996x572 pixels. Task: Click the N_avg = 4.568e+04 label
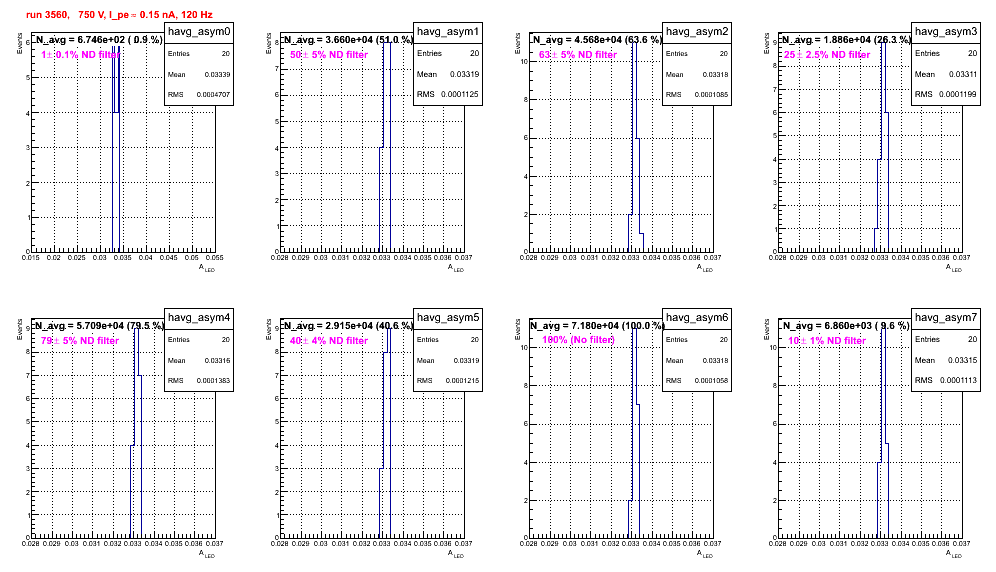[x=597, y=40]
